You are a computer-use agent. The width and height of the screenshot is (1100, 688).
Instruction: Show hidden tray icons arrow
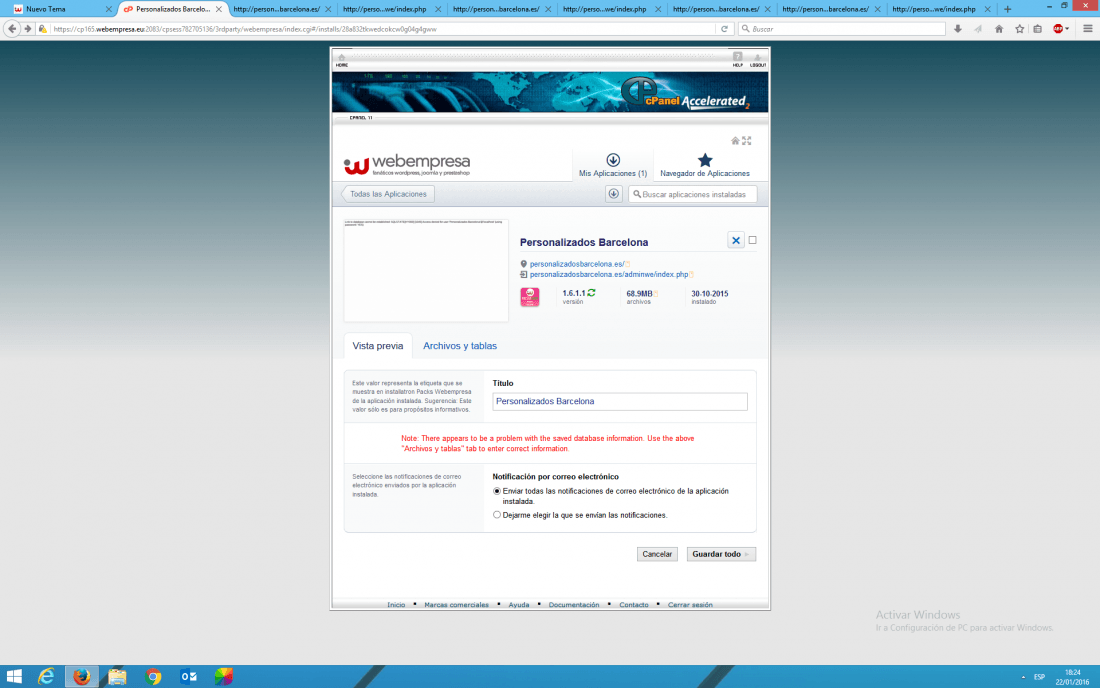point(1023,677)
